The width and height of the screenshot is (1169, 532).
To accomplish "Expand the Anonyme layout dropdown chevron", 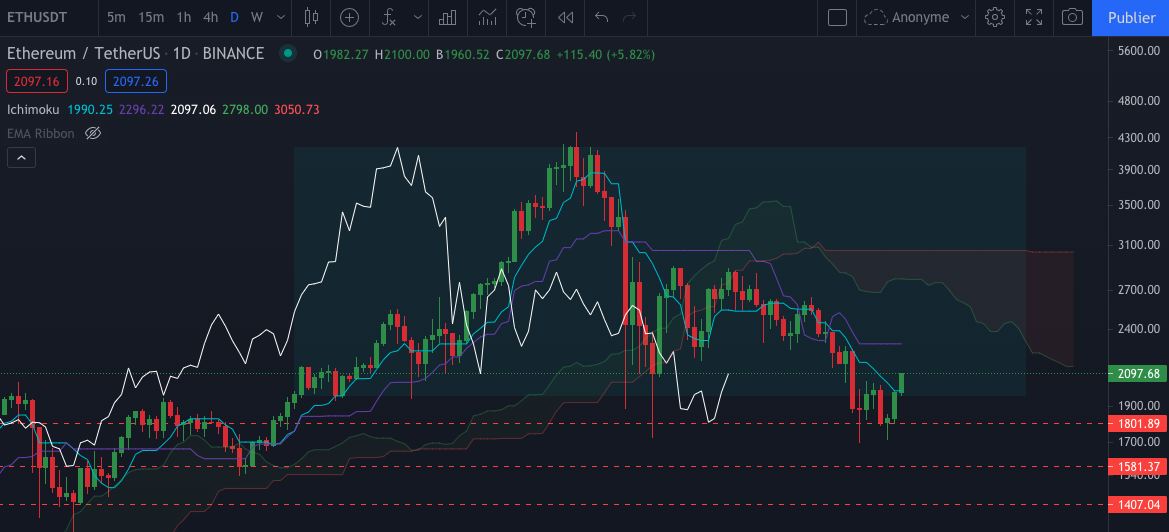I will 965,17.
